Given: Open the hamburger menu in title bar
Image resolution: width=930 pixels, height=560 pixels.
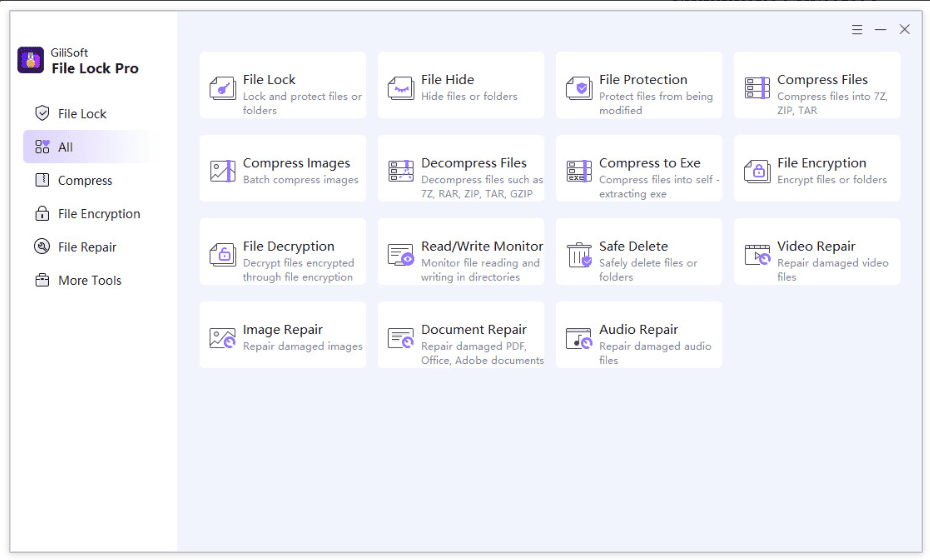Looking at the screenshot, I should click(857, 30).
